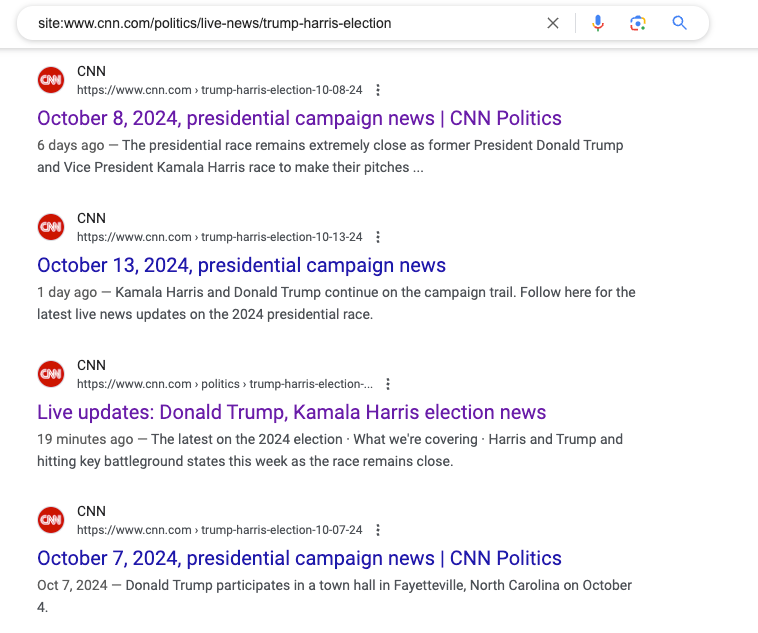This screenshot has height=633, width=758.
Task: Start voice search with microphone icon
Action: 598,23
